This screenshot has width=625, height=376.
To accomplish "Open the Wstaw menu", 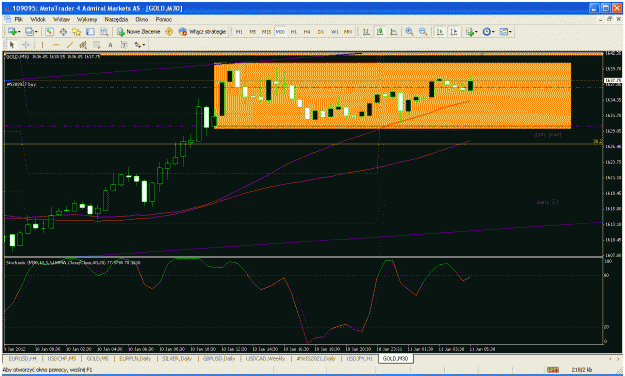I will 61,19.
